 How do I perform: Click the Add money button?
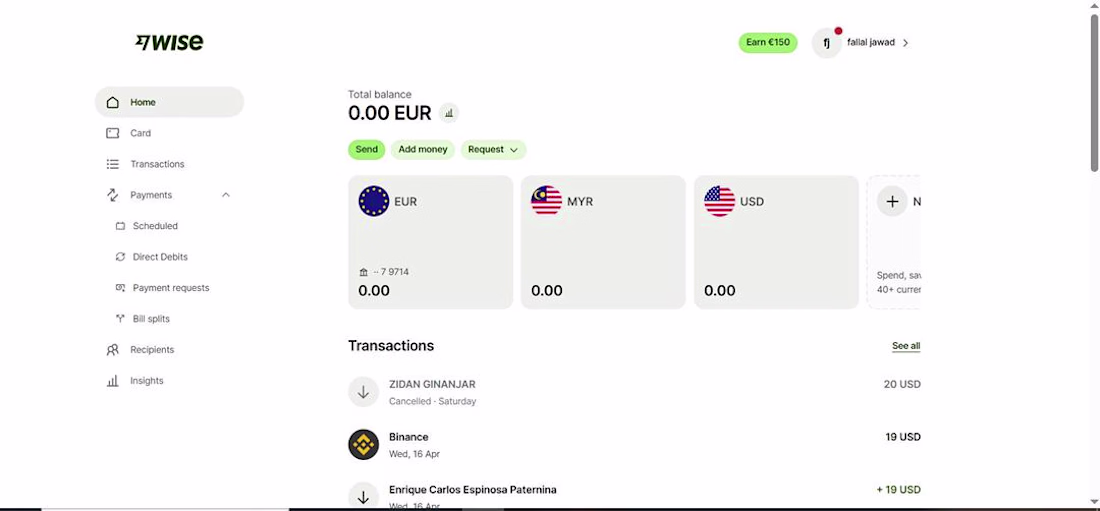423,150
